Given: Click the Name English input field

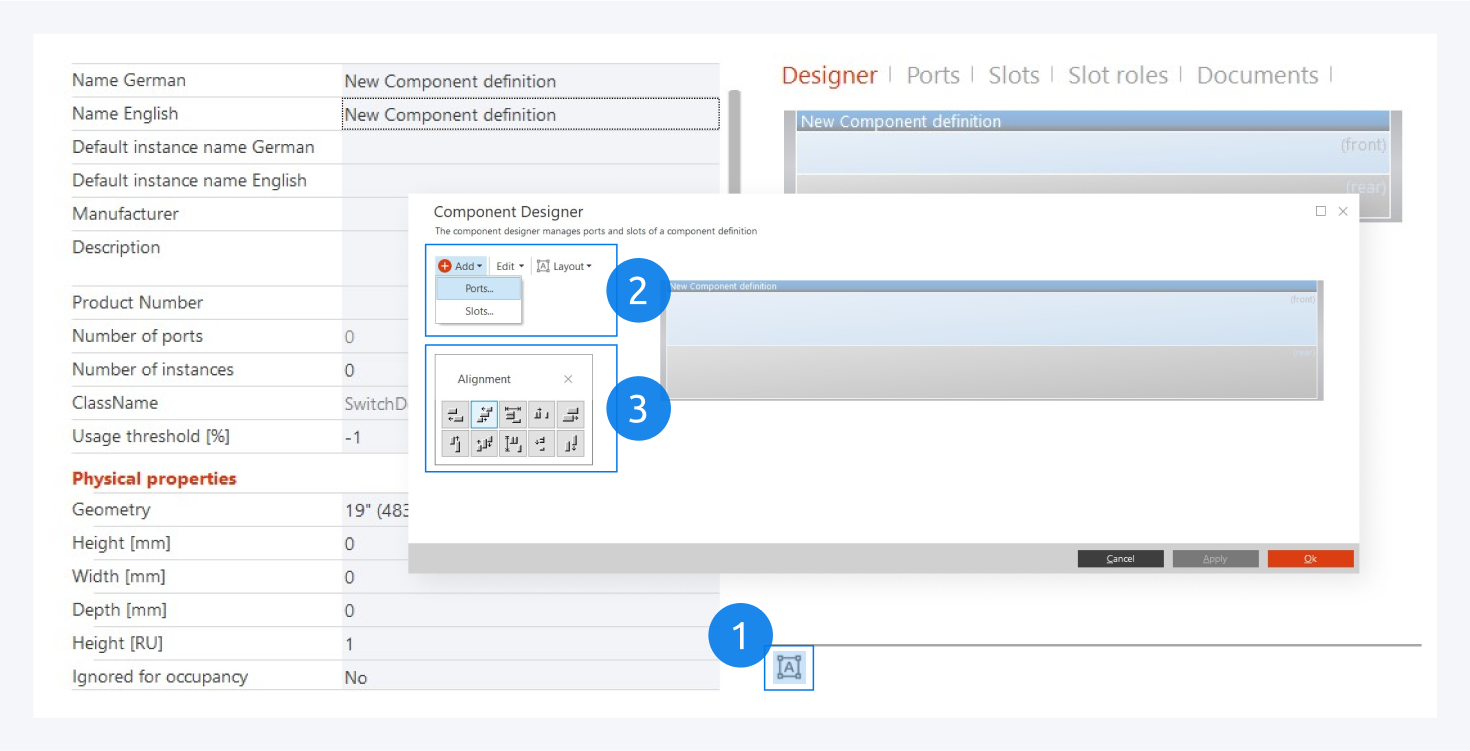Looking at the screenshot, I should (x=530, y=114).
